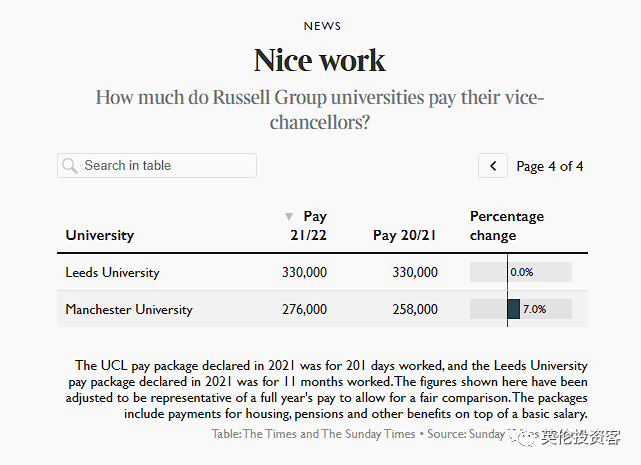Open the NEWS section label
This screenshot has width=641, height=465.
pos(321,26)
